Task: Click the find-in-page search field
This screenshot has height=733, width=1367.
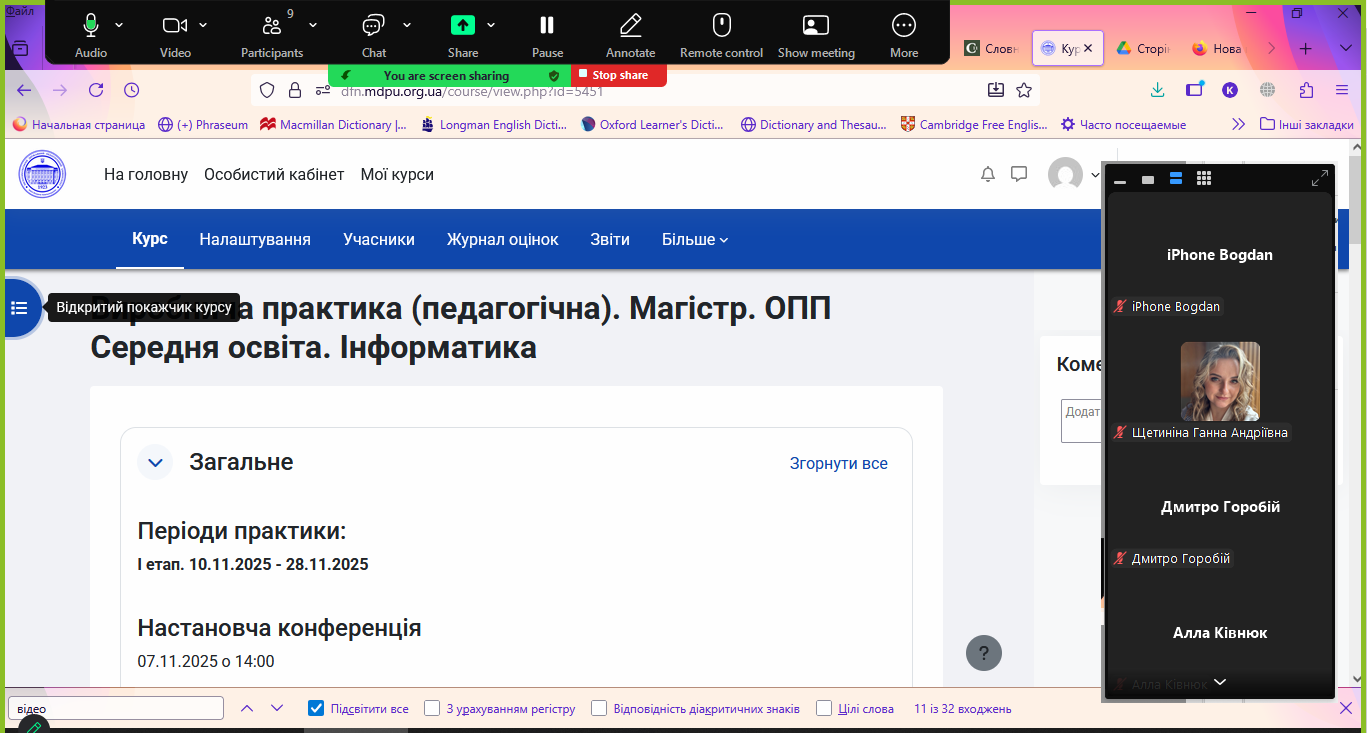Action: tap(116, 709)
